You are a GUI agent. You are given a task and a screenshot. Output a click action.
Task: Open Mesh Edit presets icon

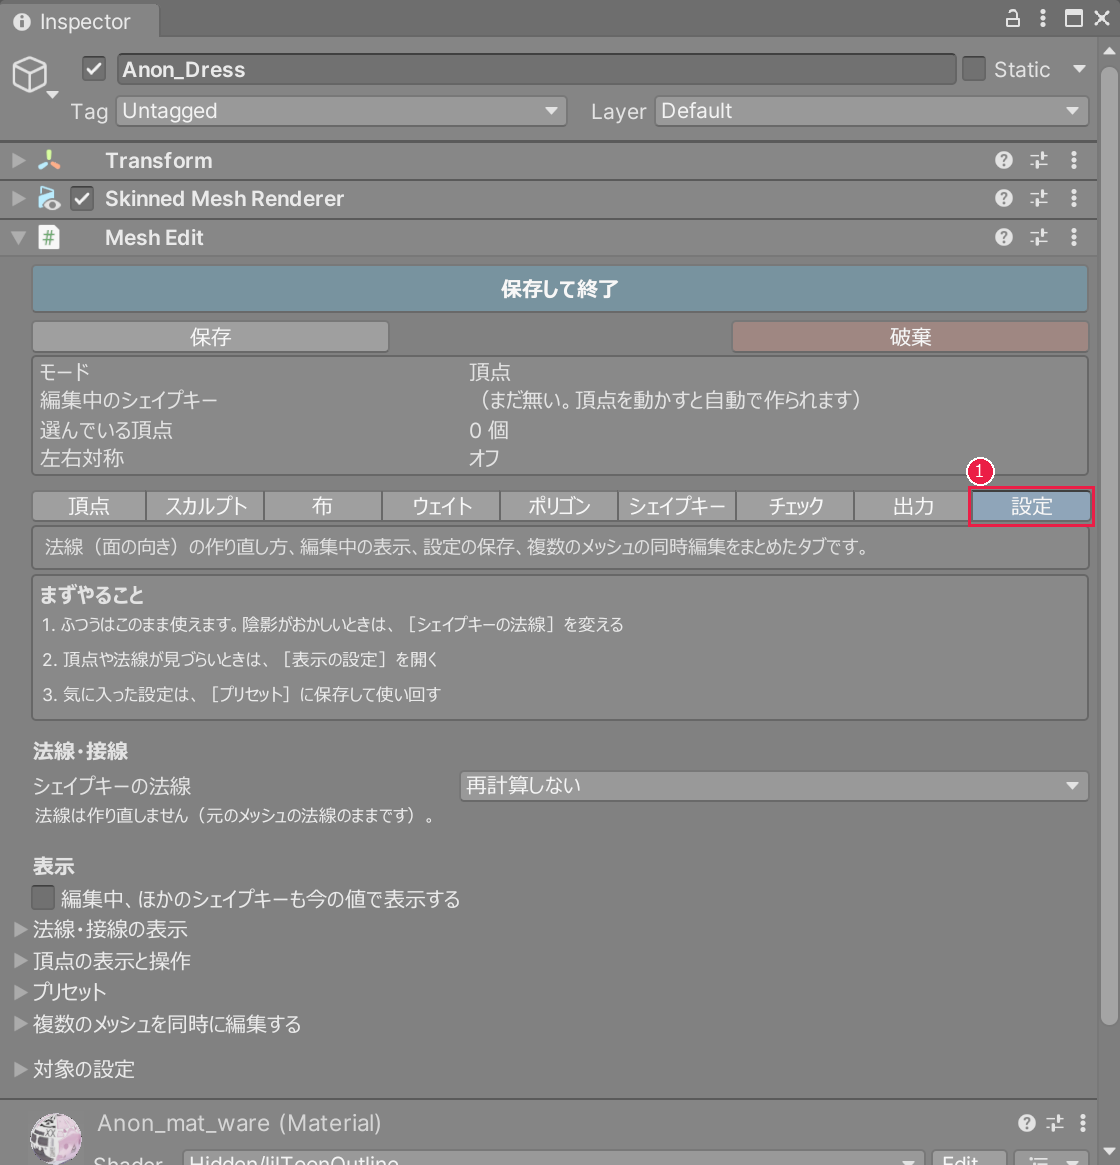[1039, 237]
